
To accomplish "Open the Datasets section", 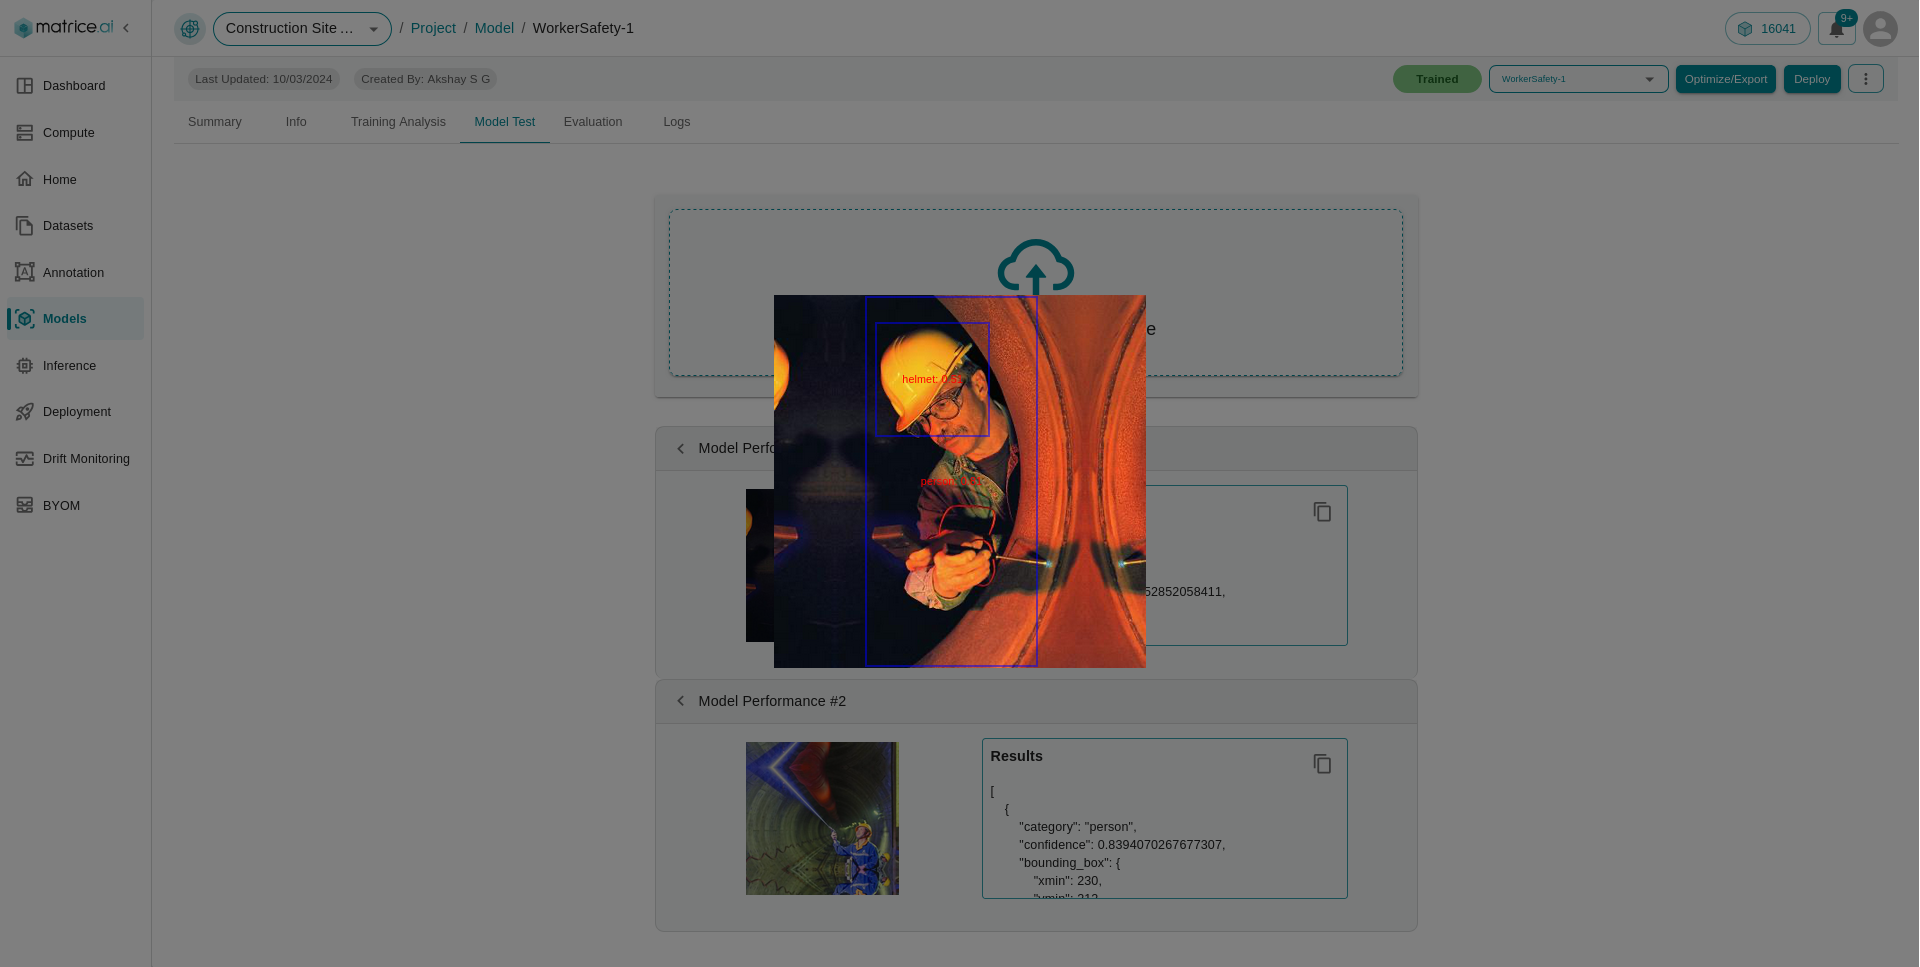I will tap(75, 226).
